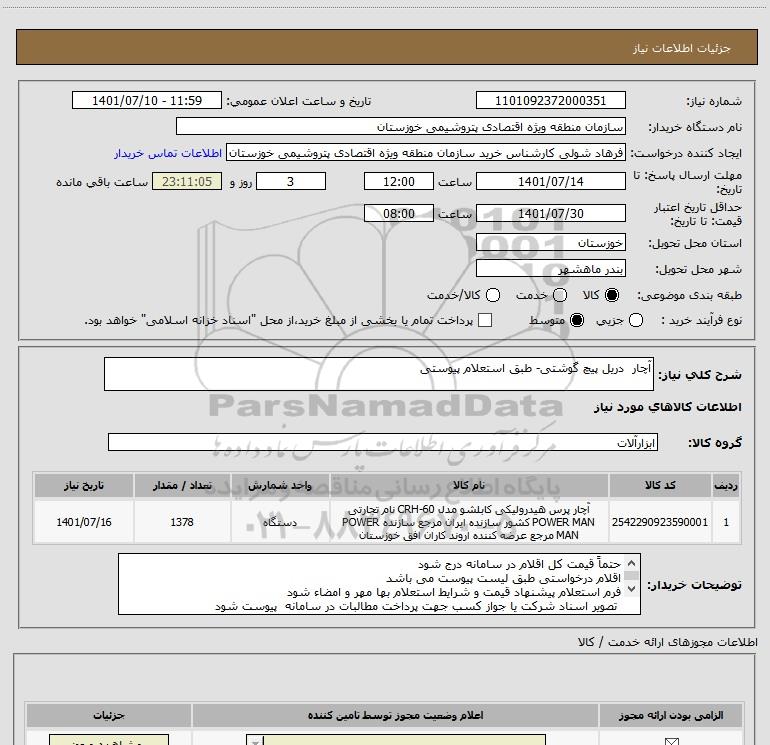Click the تعداد / مقدار column header
770x745 pixels.
pyautogui.click(x=182, y=486)
